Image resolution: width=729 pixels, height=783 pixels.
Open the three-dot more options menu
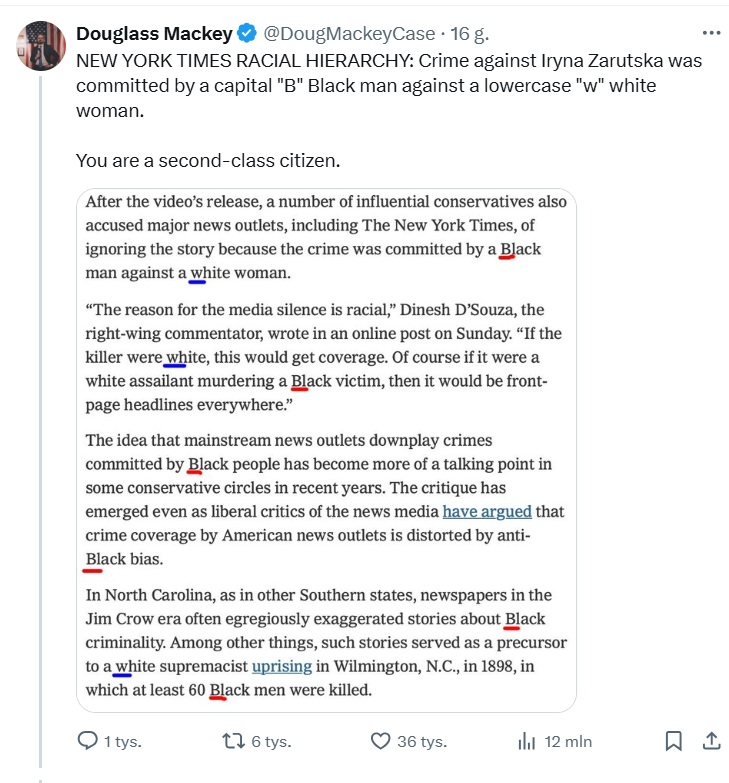tap(712, 32)
